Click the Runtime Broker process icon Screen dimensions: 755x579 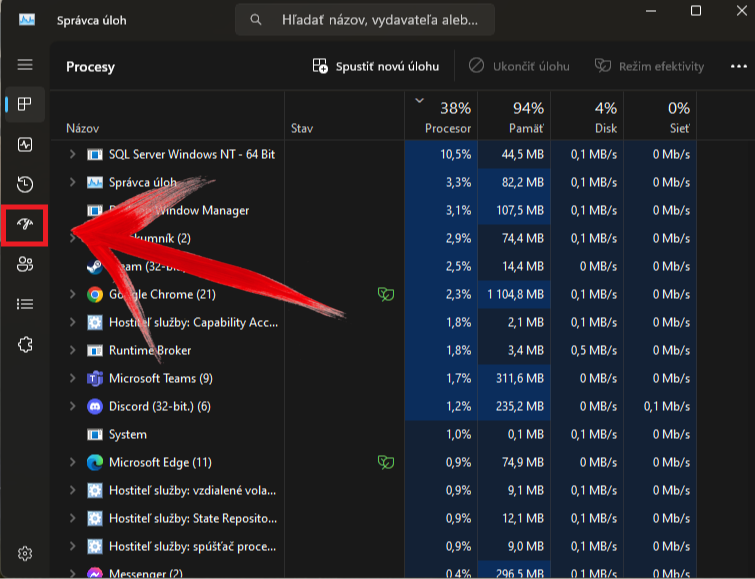(x=95, y=351)
